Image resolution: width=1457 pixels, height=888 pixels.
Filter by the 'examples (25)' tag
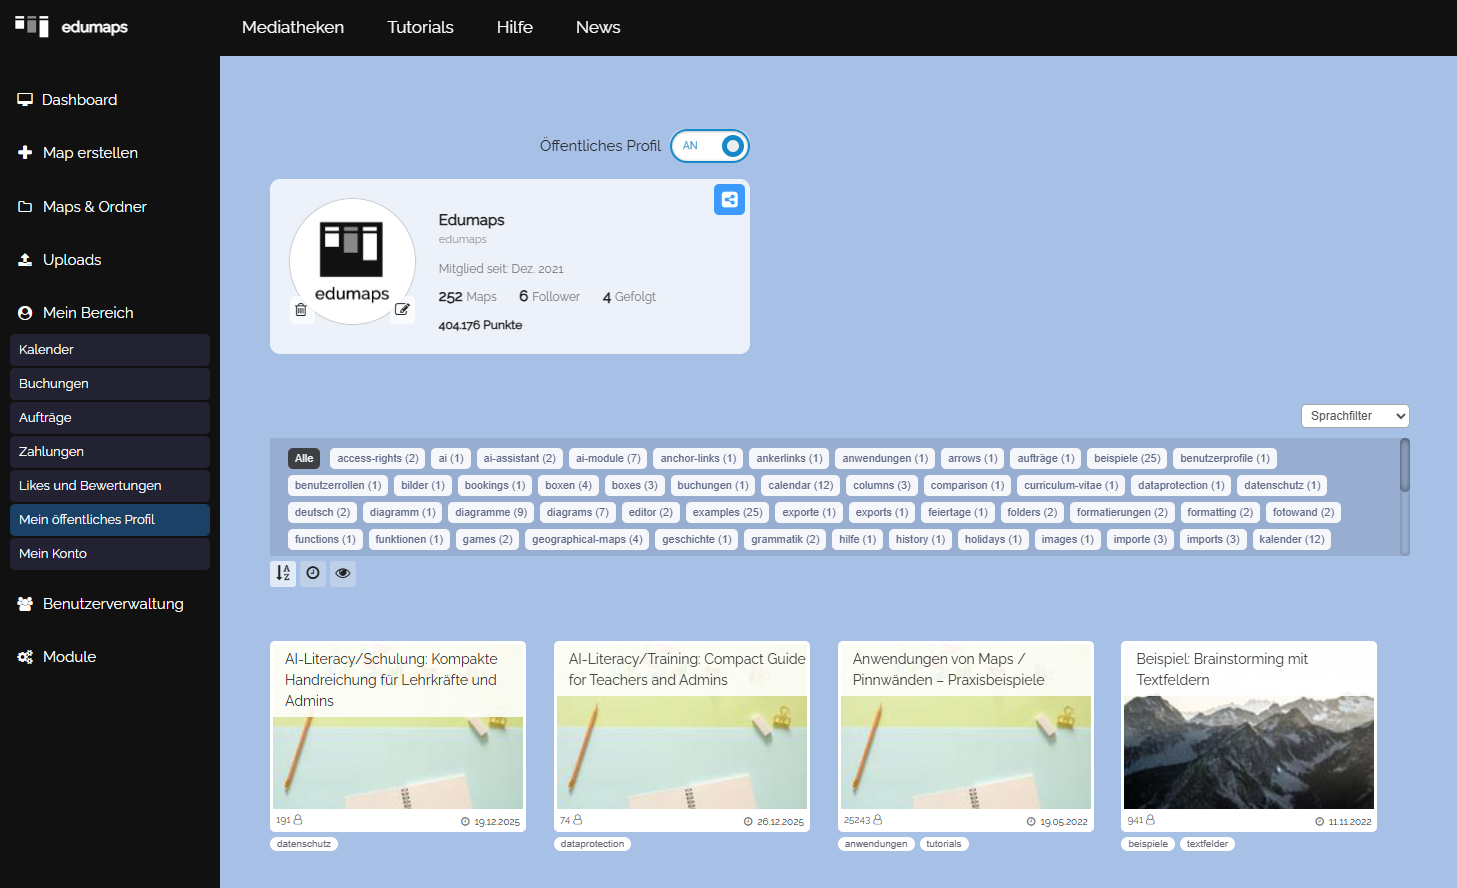coord(727,512)
